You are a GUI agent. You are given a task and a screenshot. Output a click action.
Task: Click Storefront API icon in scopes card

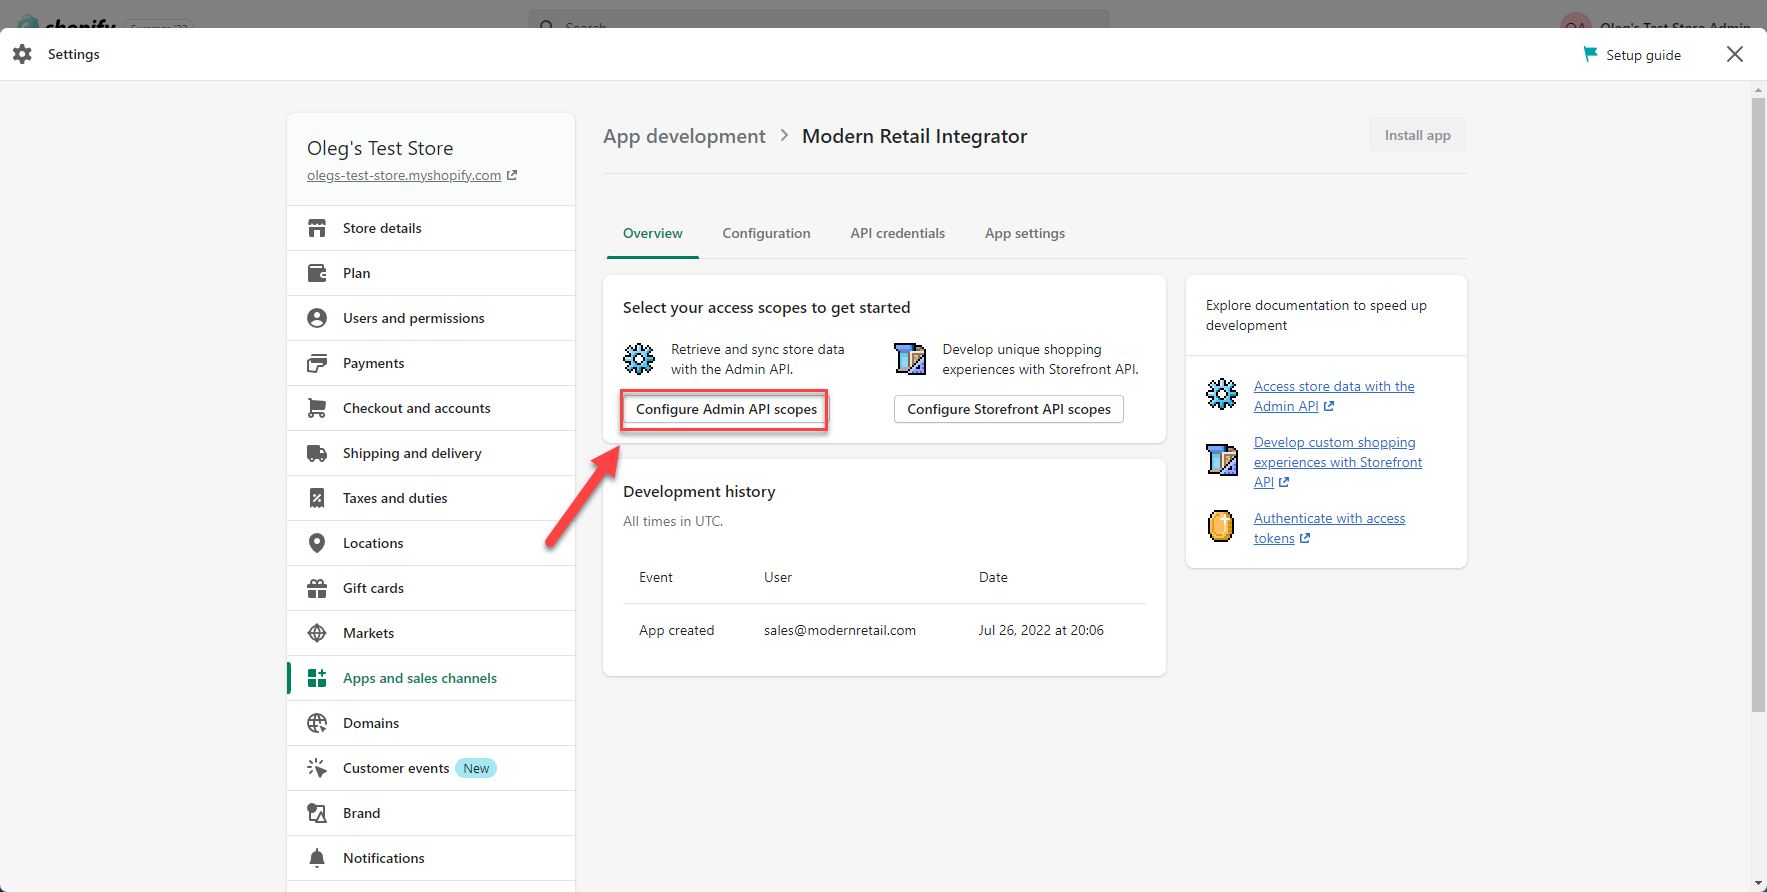point(910,358)
